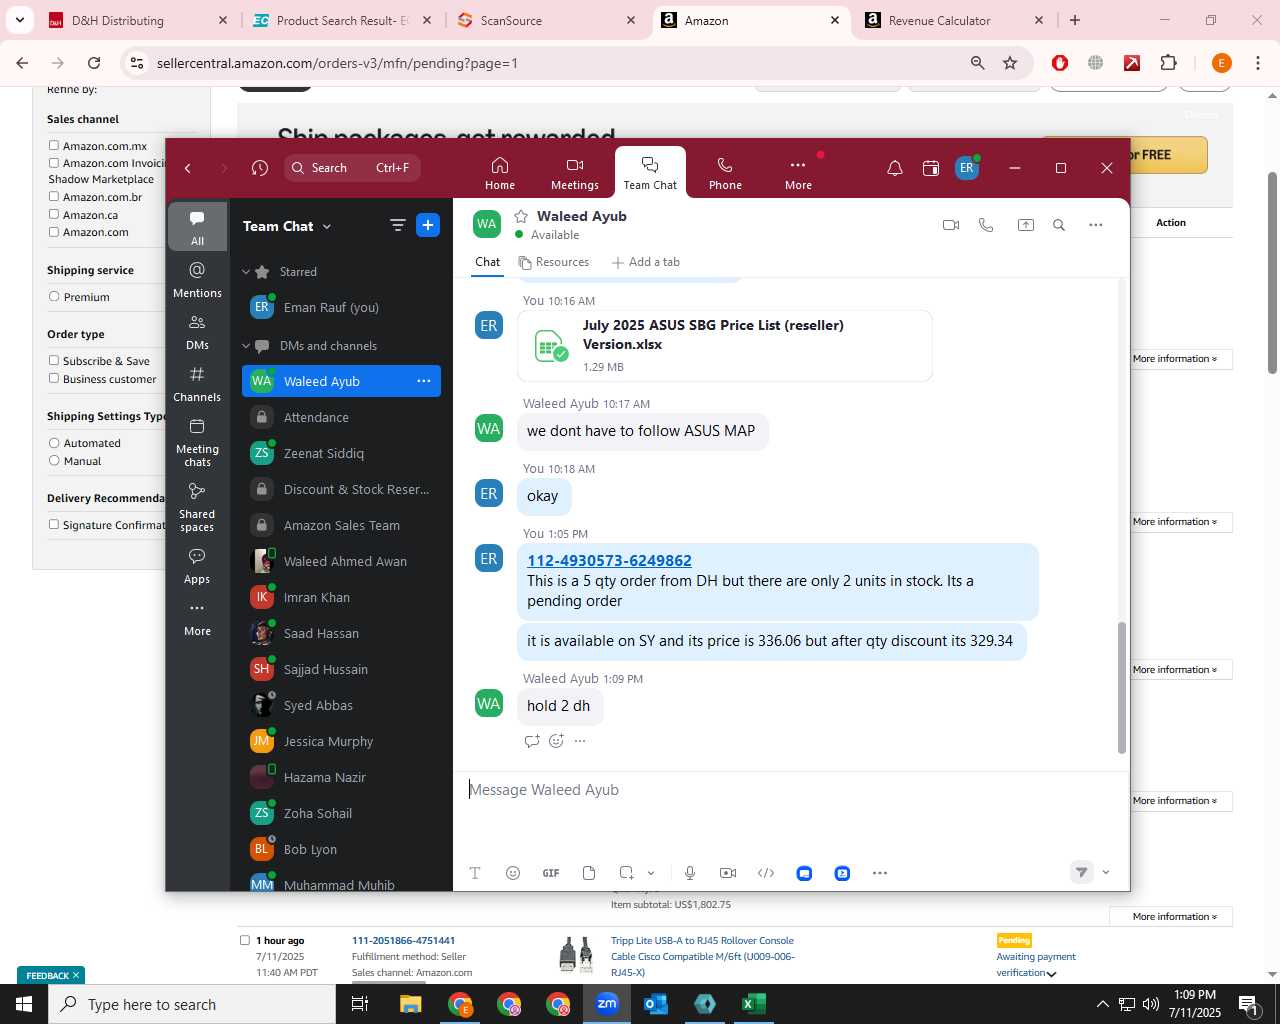Select Manual shipping settings radio
The width and height of the screenshot is (1280, 1024).
pos(54,460)
